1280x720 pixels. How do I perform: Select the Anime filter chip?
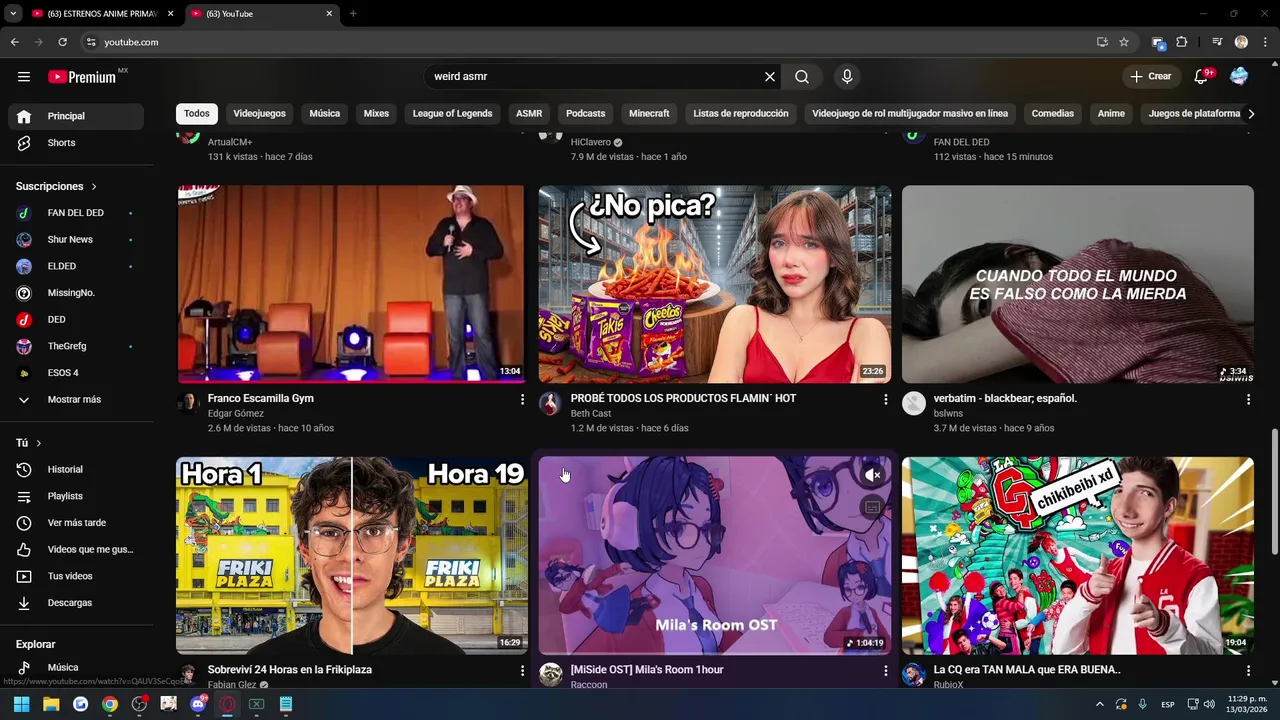(1111, 114)
